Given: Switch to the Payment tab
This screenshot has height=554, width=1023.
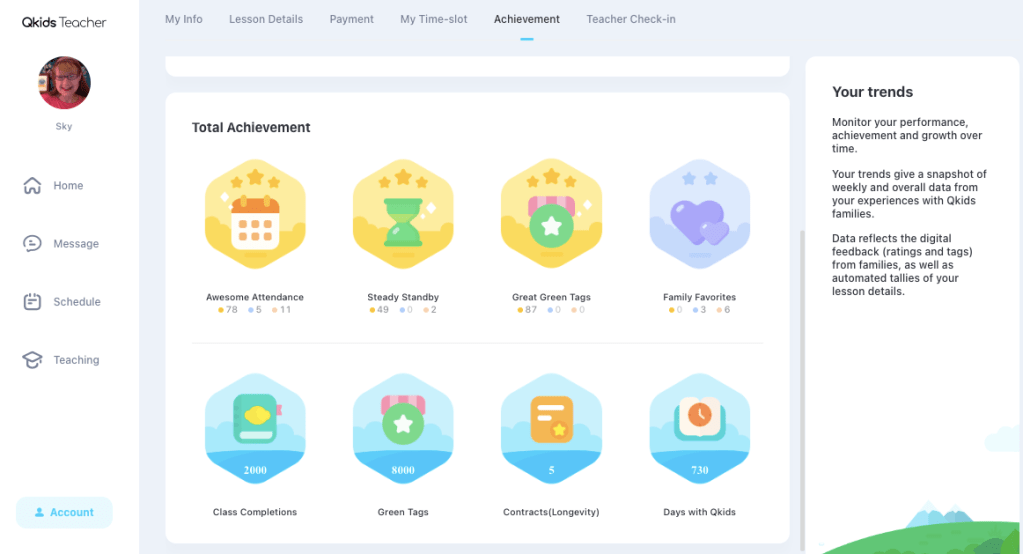Looking at the screenshot, I should pos(352,19).
